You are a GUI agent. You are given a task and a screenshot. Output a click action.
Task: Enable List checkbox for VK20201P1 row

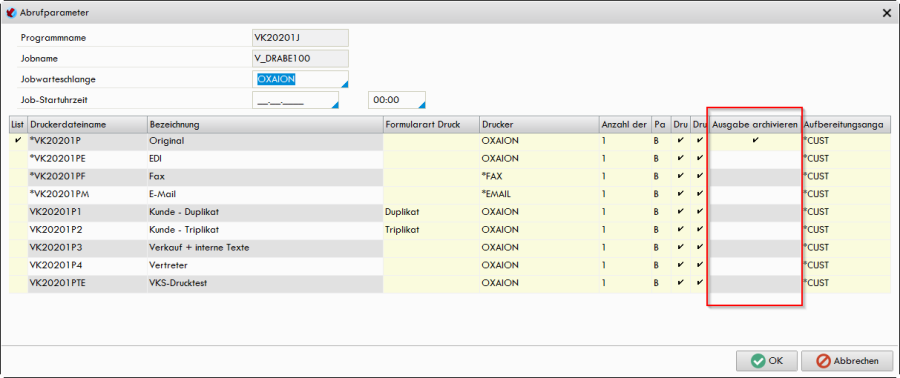(x=18, y=212)
